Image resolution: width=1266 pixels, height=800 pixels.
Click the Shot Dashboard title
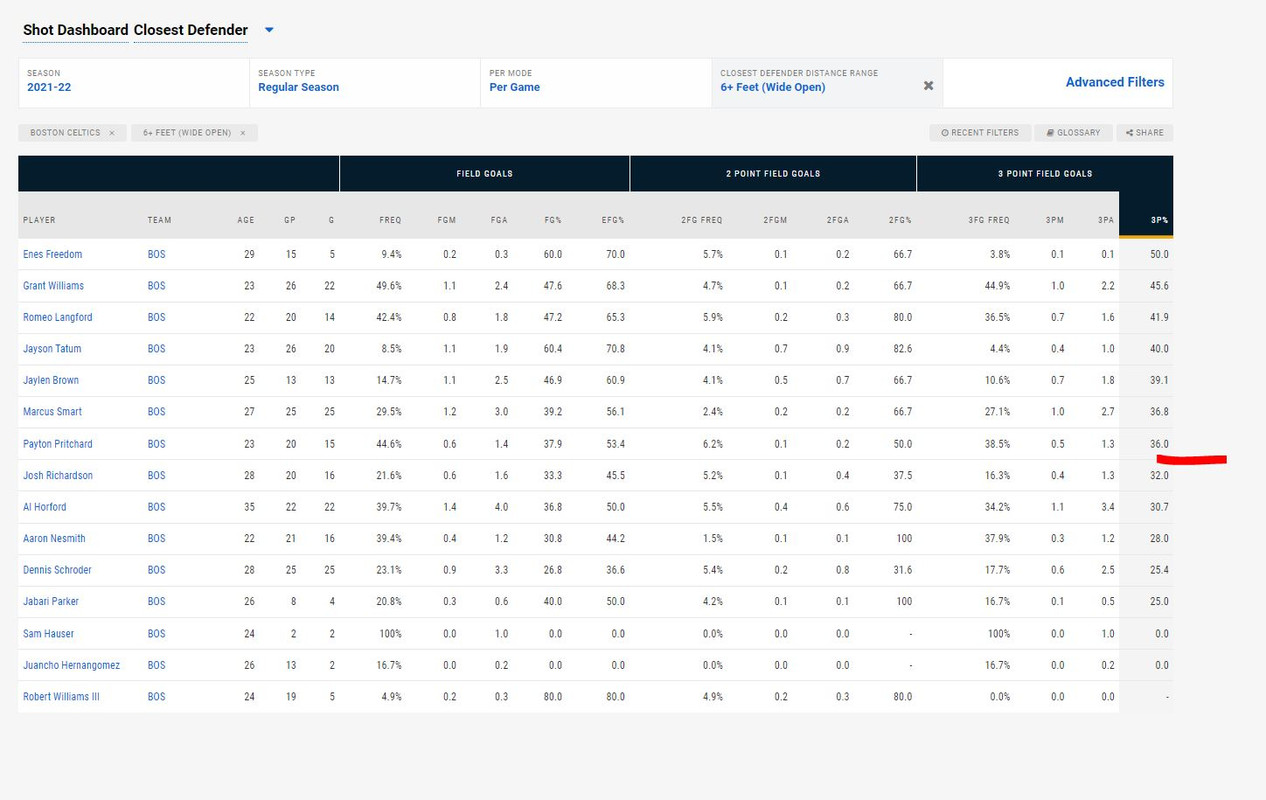76,30
